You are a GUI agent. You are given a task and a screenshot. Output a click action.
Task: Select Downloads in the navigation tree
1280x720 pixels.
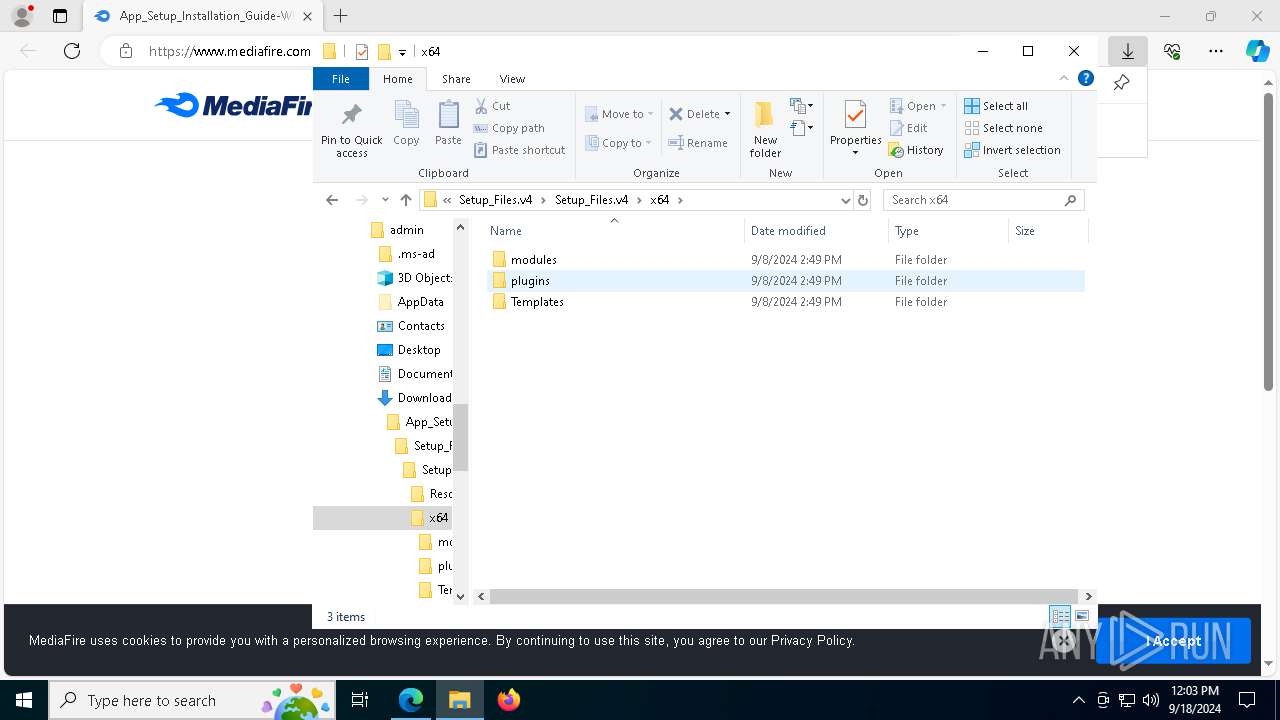pos(415,398)
